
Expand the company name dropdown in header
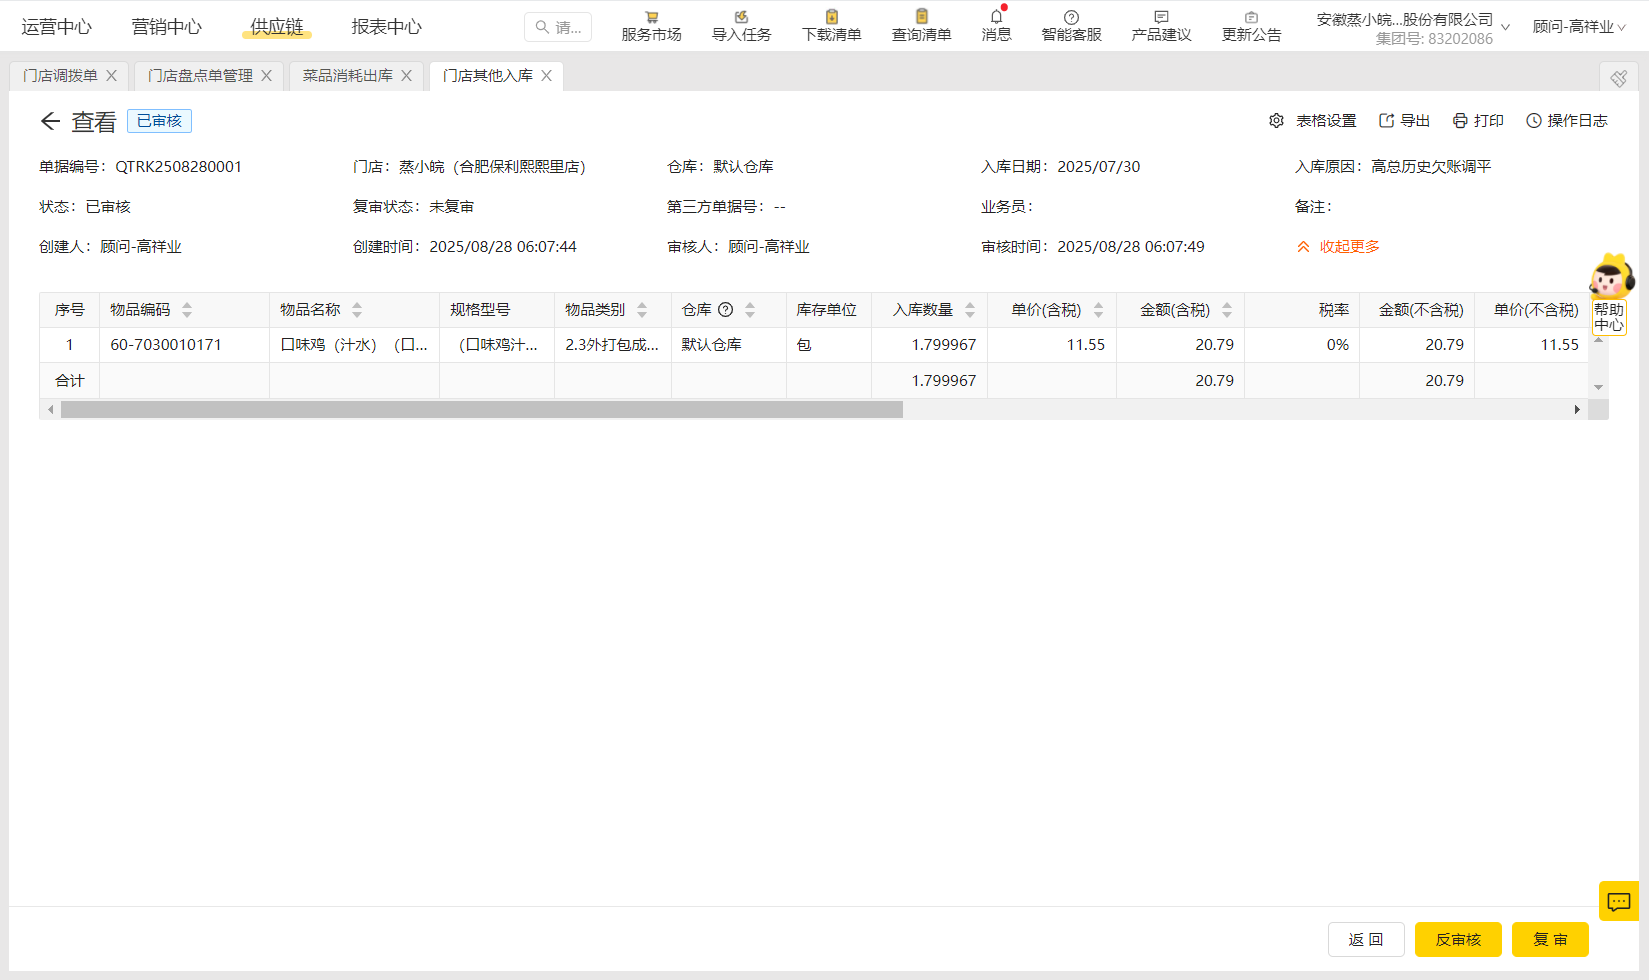pos(1506,26)
